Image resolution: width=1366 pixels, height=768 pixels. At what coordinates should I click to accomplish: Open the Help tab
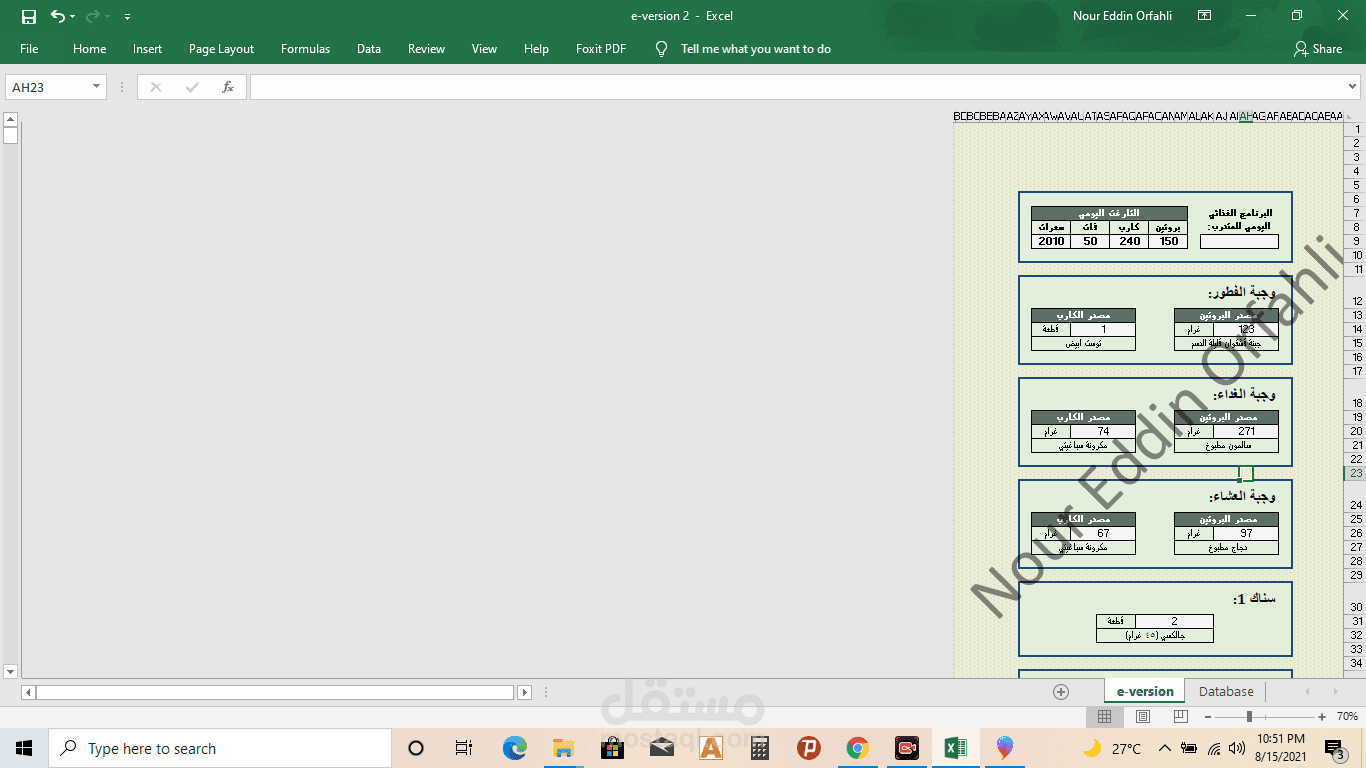(536, 49)
